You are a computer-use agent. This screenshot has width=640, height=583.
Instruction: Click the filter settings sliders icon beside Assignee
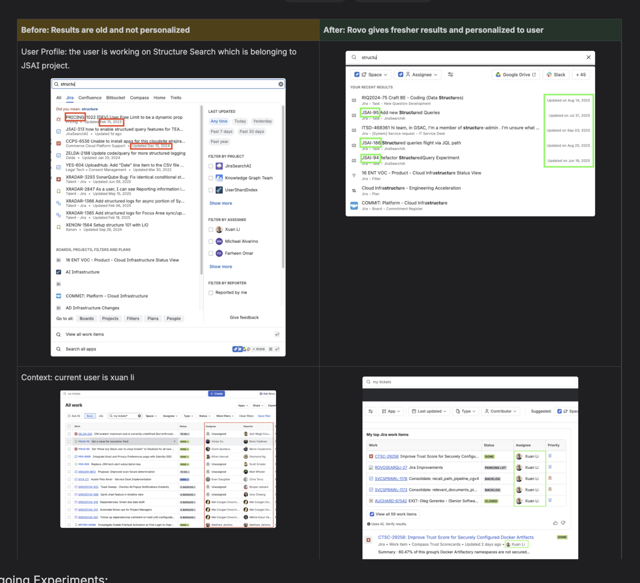pyautogui.click(x=450, y=75)
